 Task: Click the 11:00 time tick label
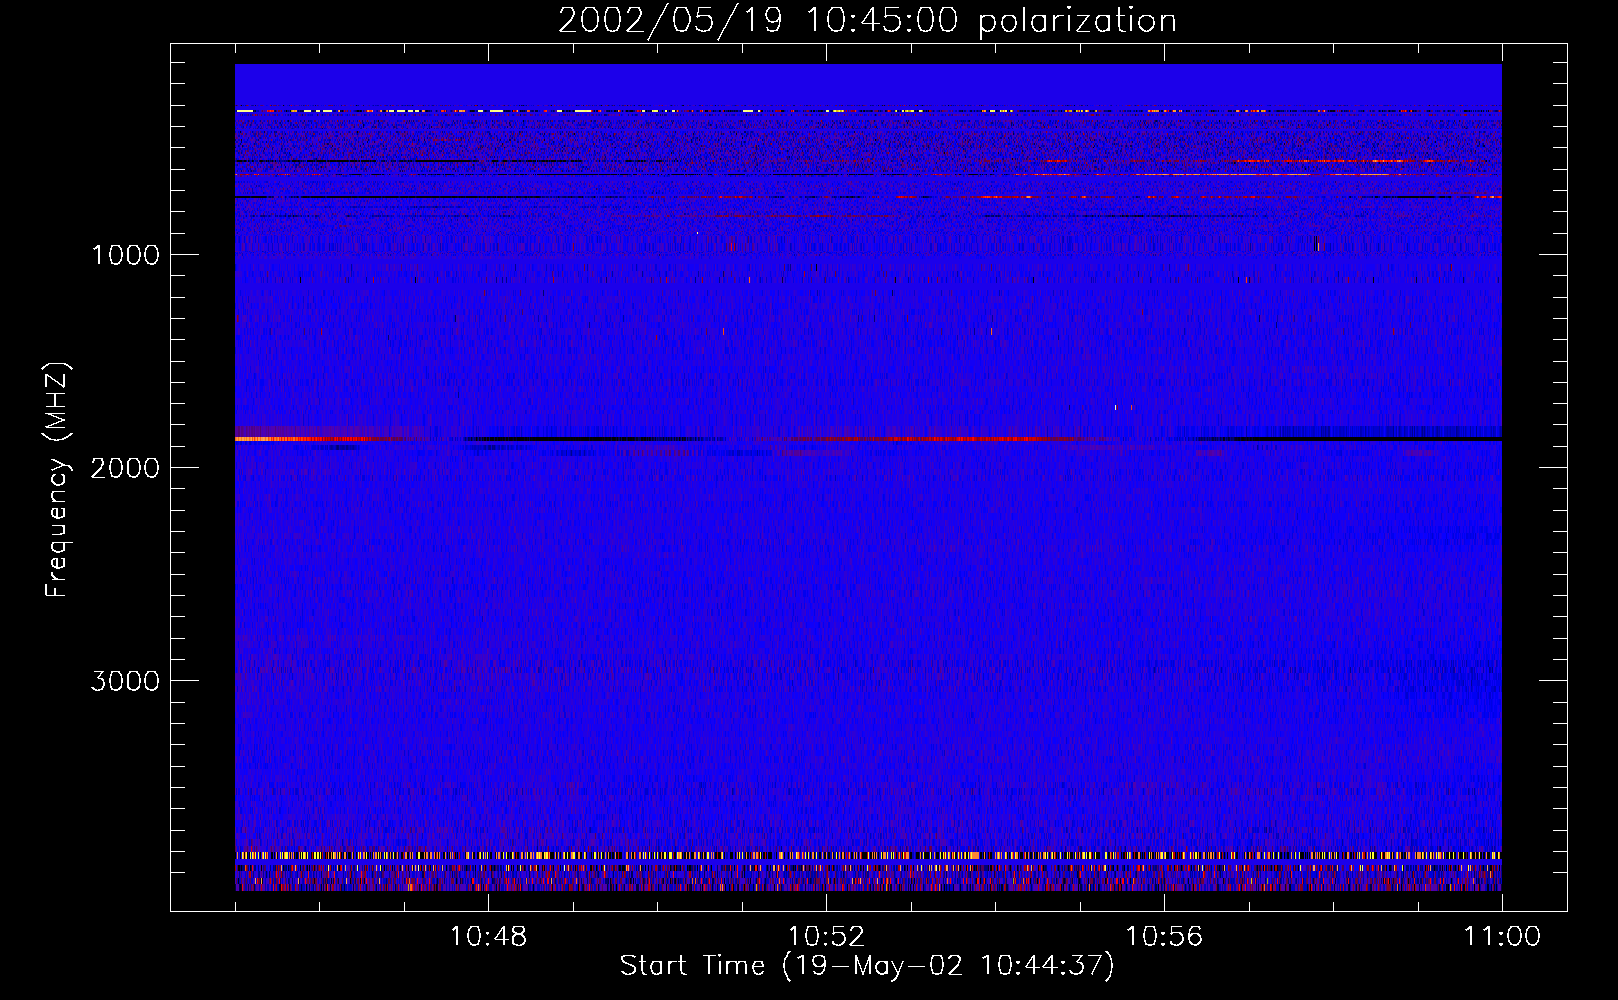1502,937
